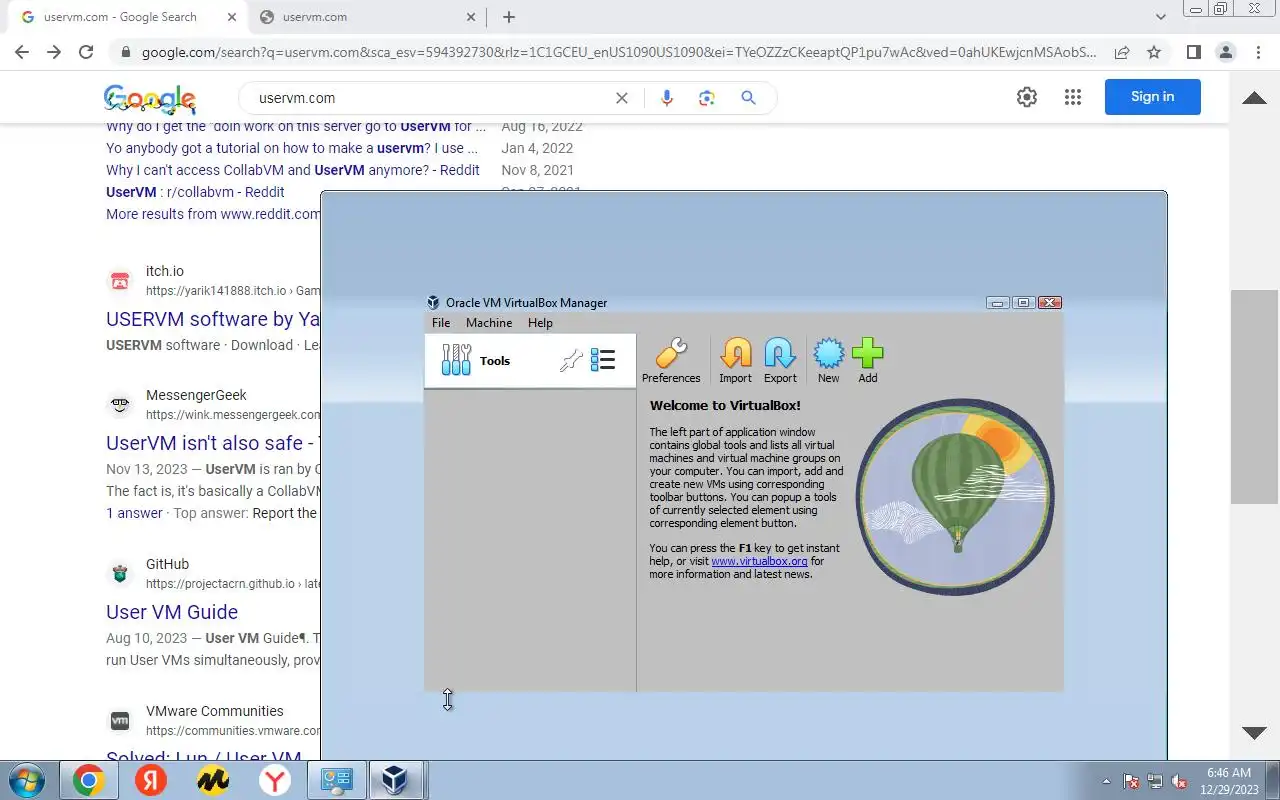This screenshot has width=1280, height=800.
Task: Open VirtualBox Preferences wrench icon
Action: pos(671,360)
